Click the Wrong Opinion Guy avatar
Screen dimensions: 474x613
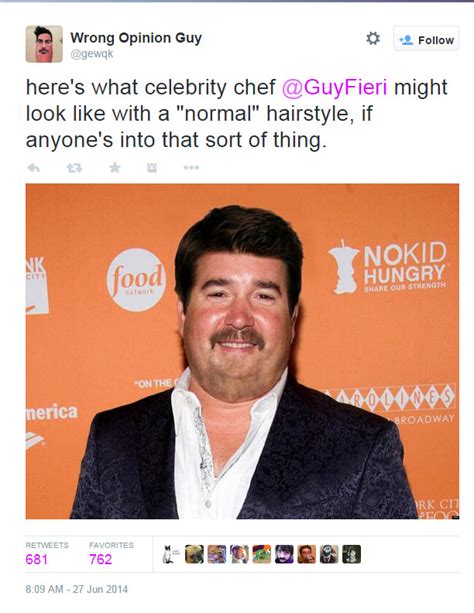pyautogui.click(x=44, y=44)
